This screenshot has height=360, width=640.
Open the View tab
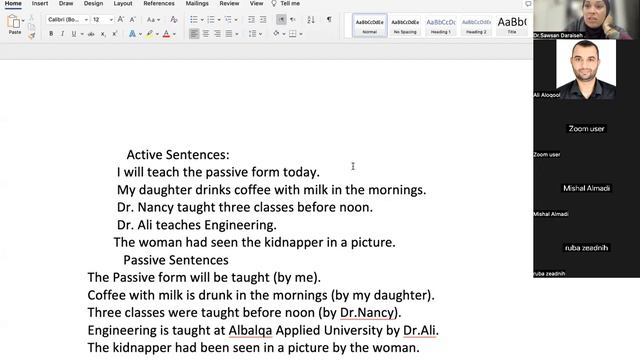pyautogui.click(x=256, y=3)
